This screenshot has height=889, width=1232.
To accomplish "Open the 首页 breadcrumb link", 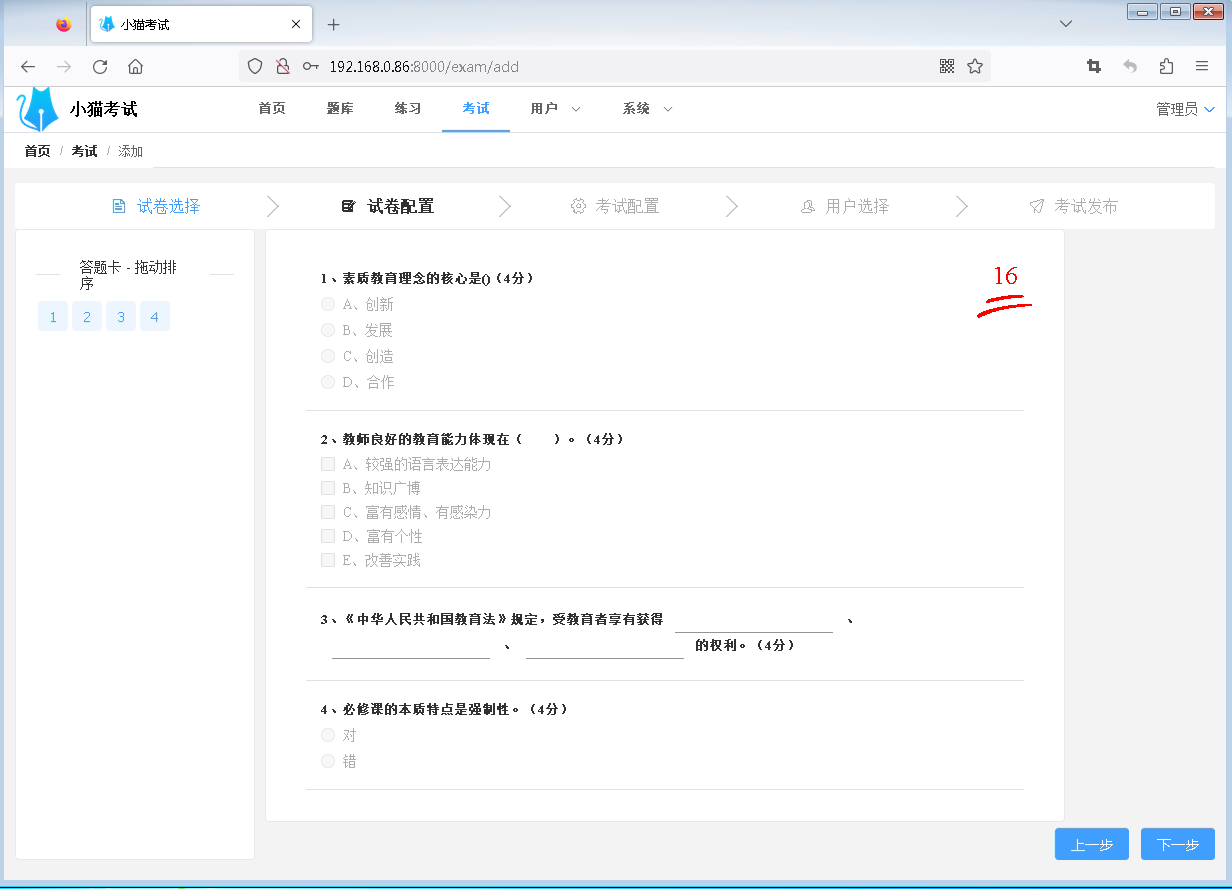I will (x=36, y=150).
